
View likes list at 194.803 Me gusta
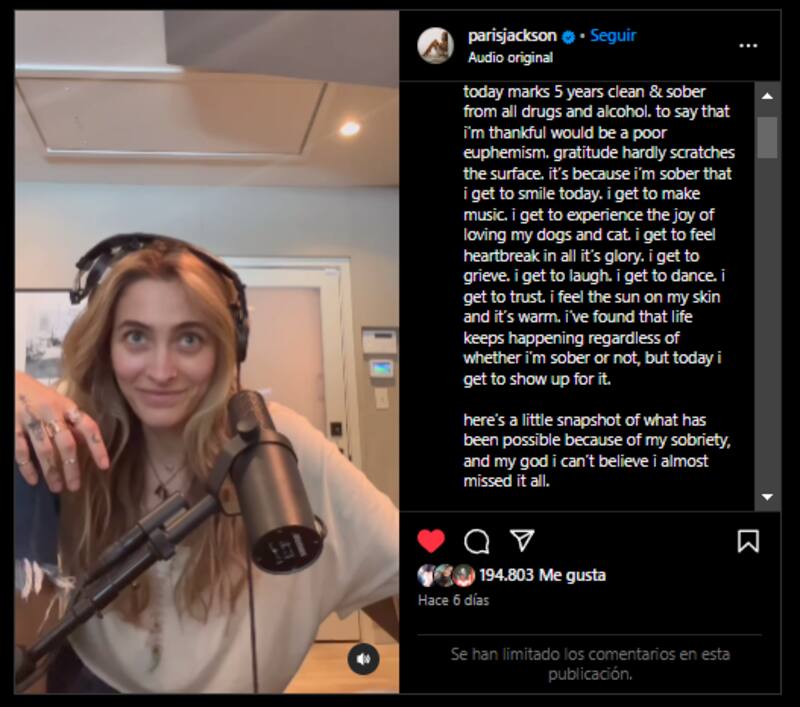click(x=542, y=575)
